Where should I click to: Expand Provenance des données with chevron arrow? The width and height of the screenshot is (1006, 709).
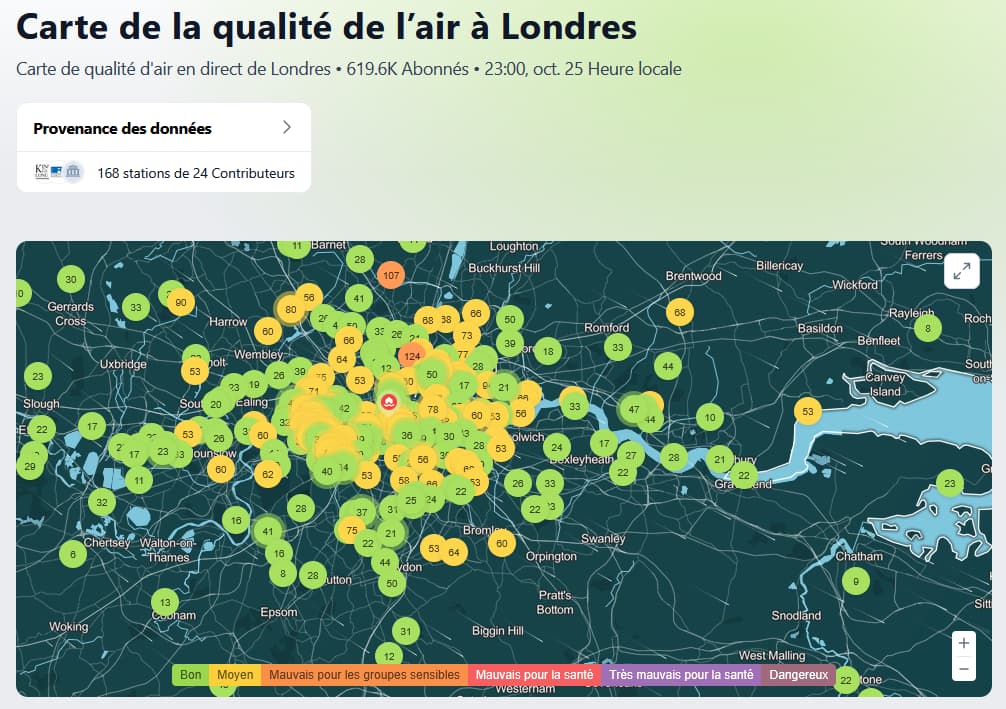point(287,127)
